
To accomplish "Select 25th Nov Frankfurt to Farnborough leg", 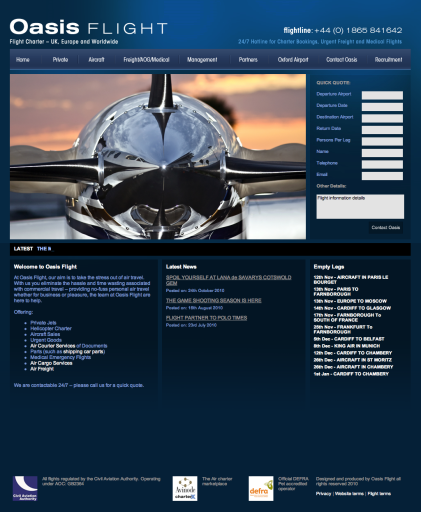I will point(343,329).
